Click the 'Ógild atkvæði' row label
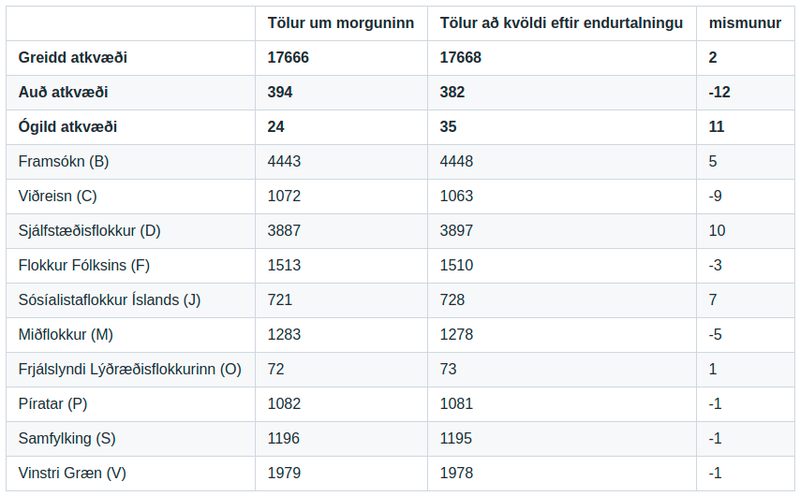This screenshot has height=496, width=800. click(x=68, y=127)
